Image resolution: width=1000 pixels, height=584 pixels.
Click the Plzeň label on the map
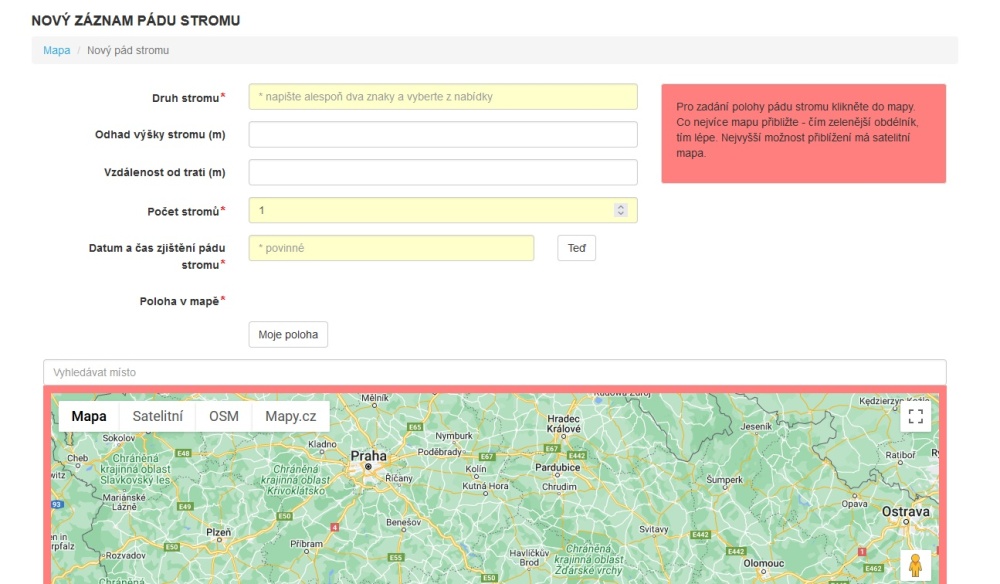[x=218, y=533]
